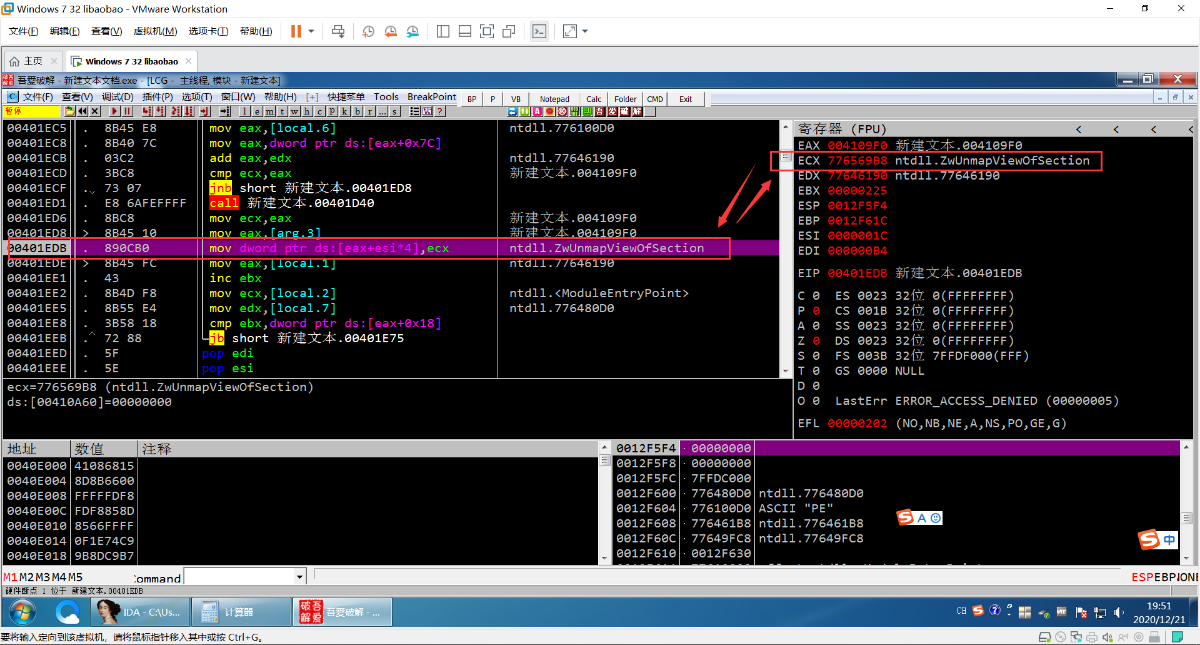
Task: Open the breakpoints 'b' button
Action: click(x=357, y=111)
